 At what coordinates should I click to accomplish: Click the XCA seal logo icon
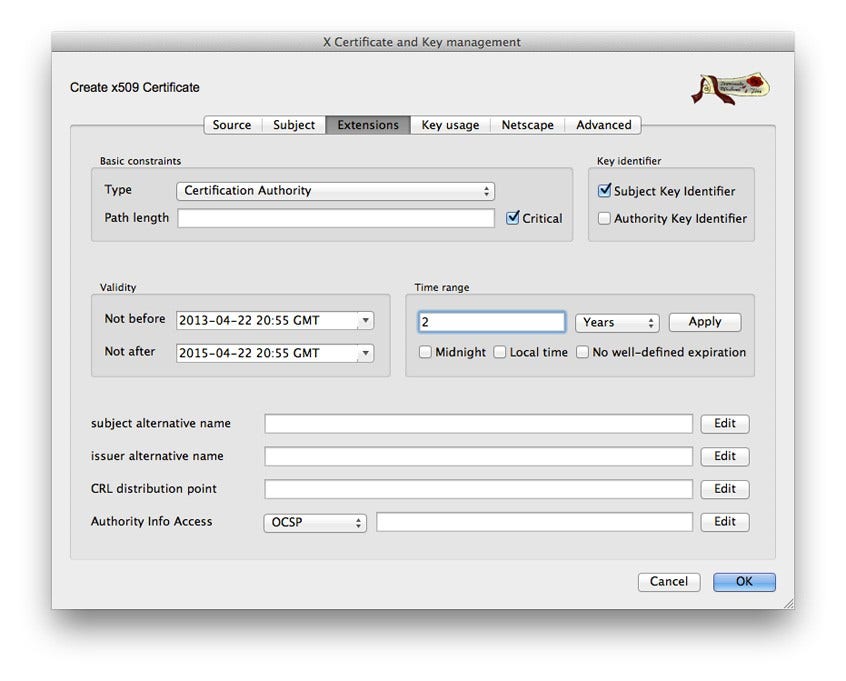(x=729, y=87)
